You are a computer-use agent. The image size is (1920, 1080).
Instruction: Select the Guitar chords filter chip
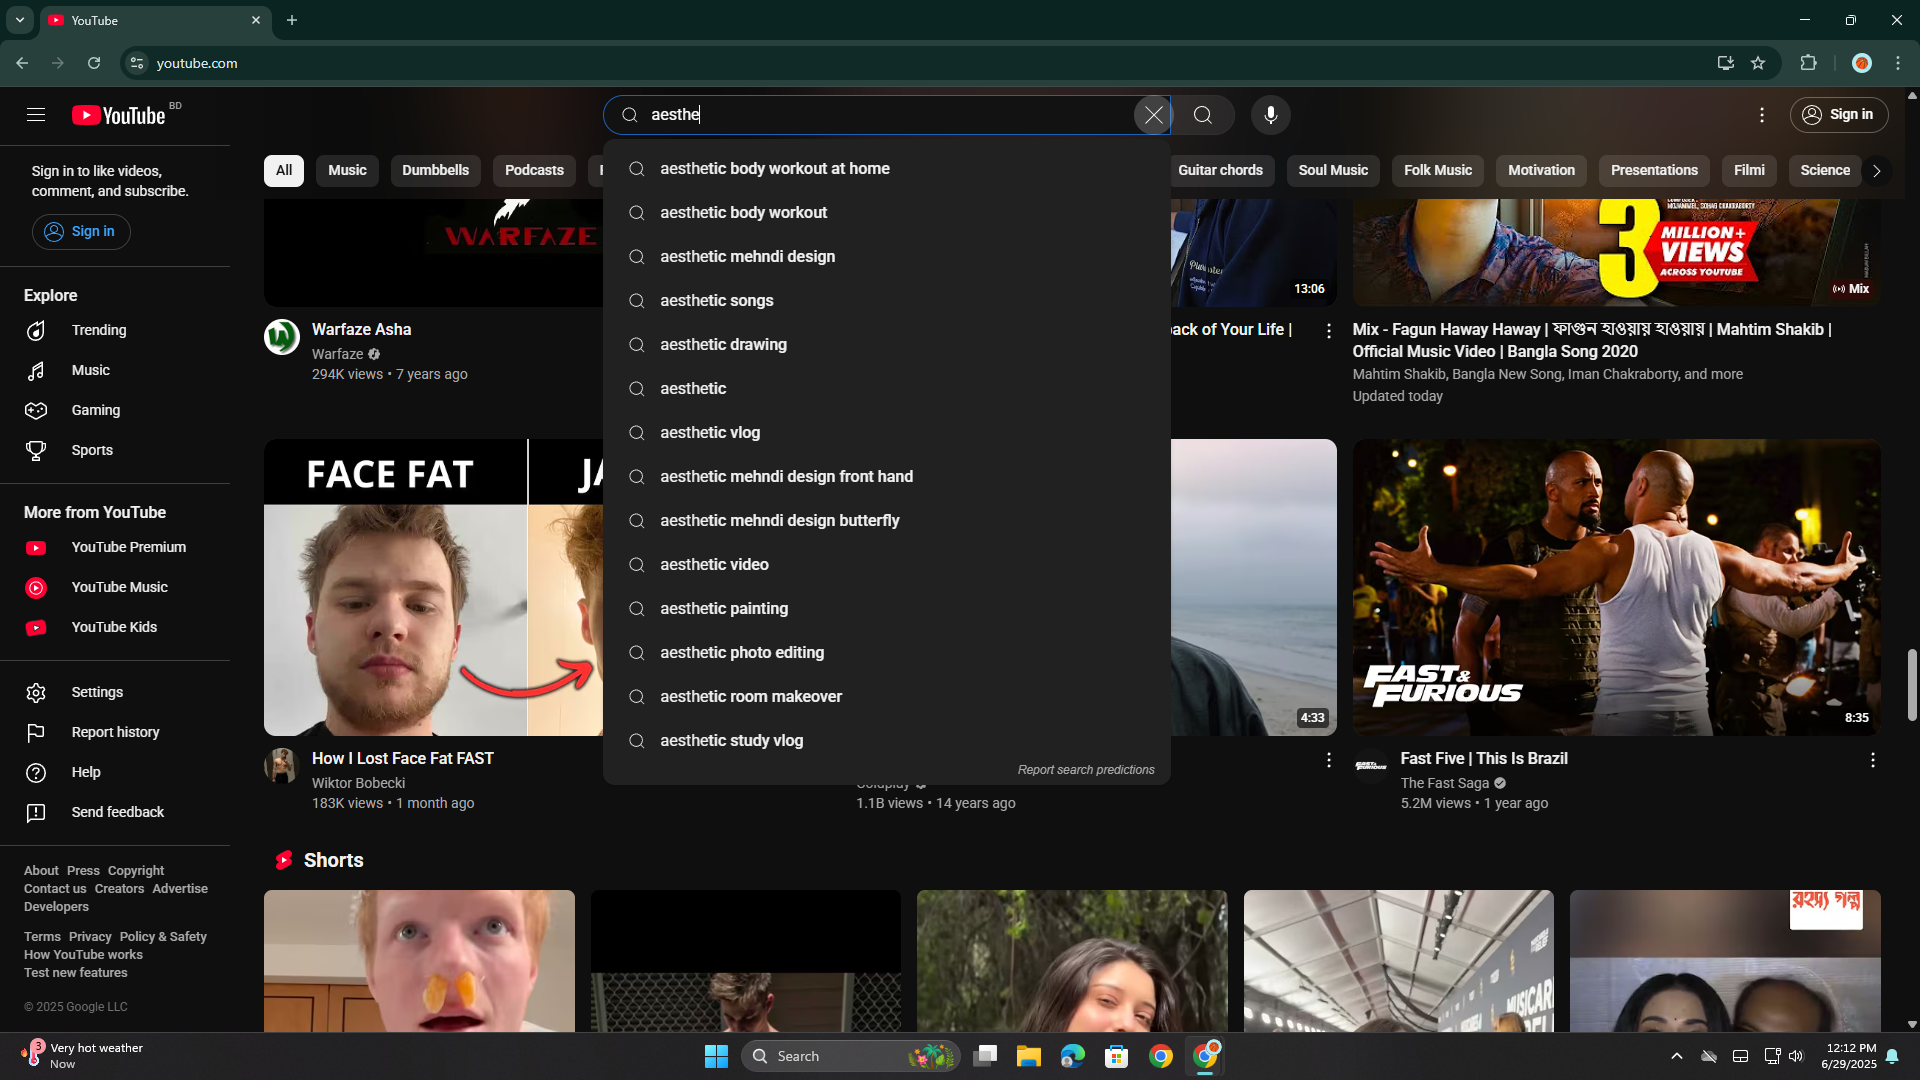pos(1220,170)
